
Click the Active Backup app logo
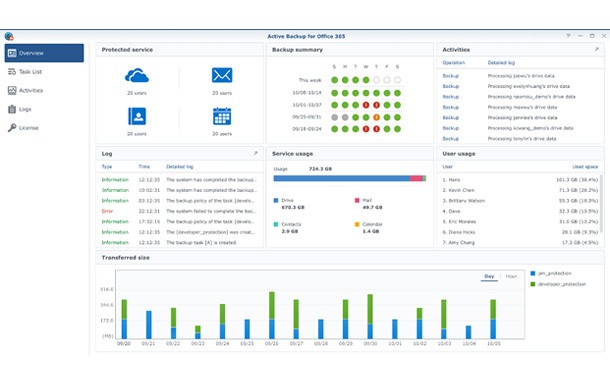pyautogui.click(x=9, y=36)
